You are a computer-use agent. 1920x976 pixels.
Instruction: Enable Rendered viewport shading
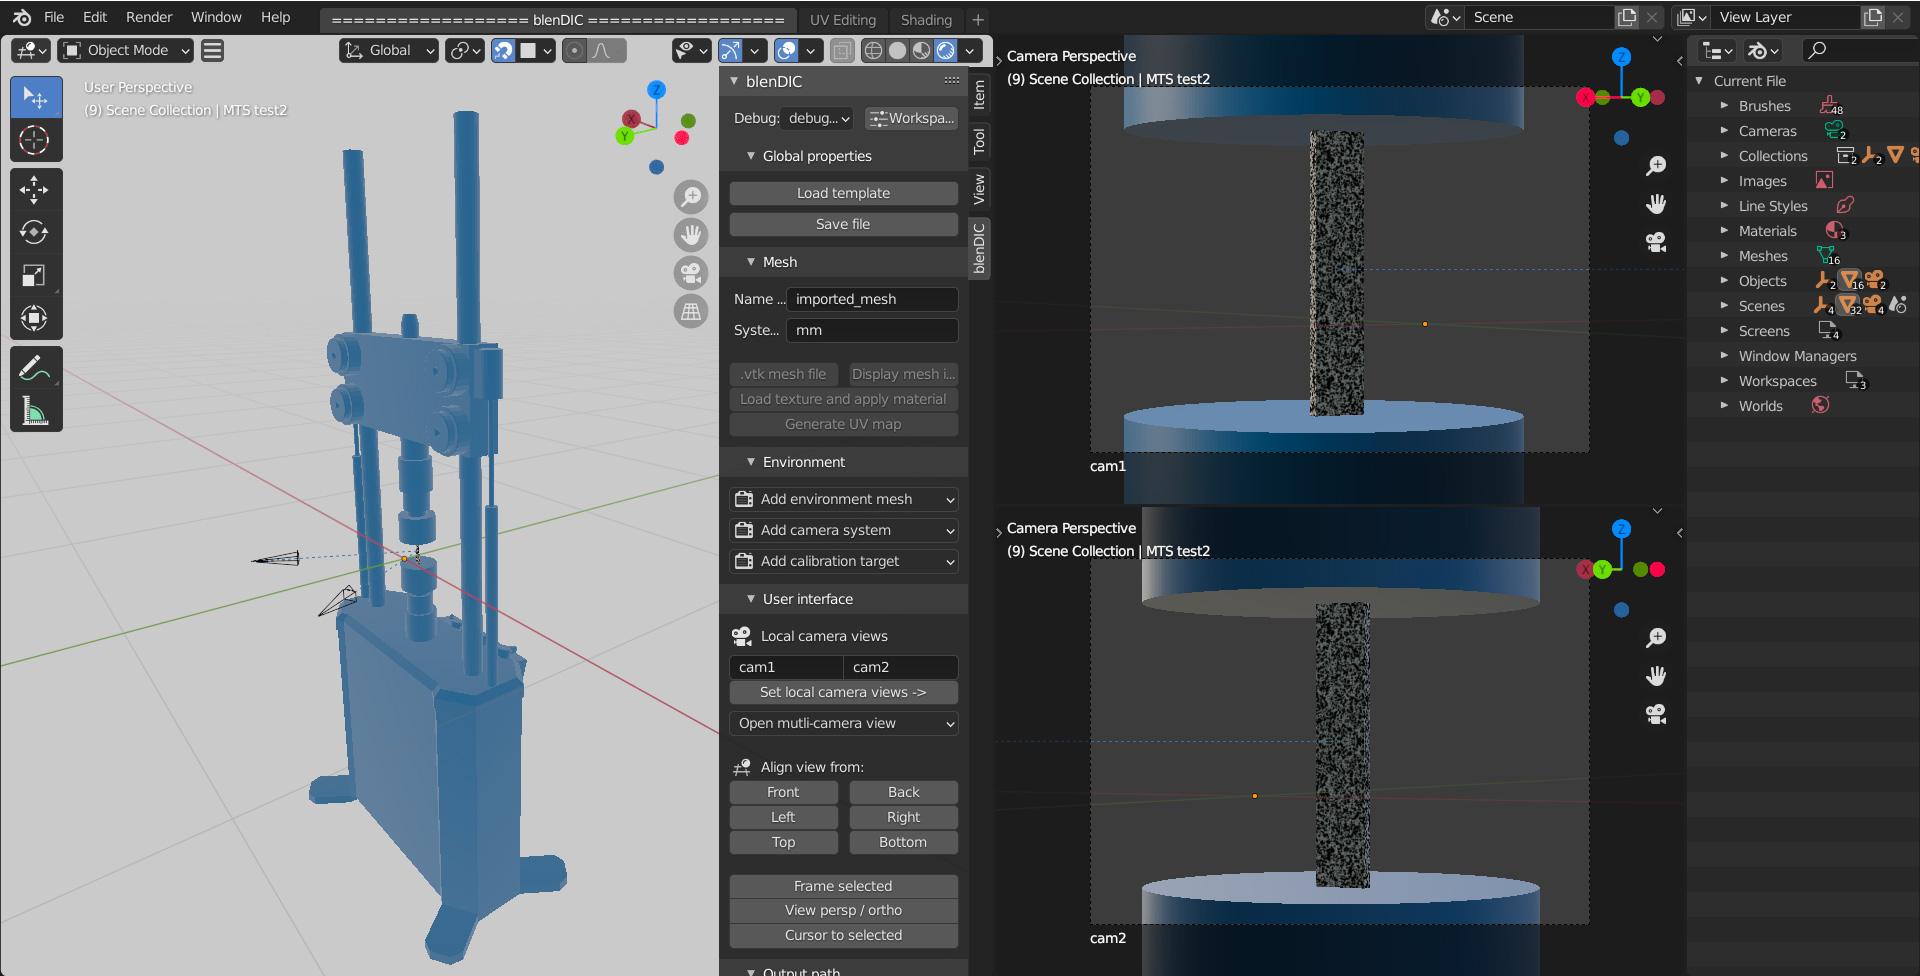point(944,50)
